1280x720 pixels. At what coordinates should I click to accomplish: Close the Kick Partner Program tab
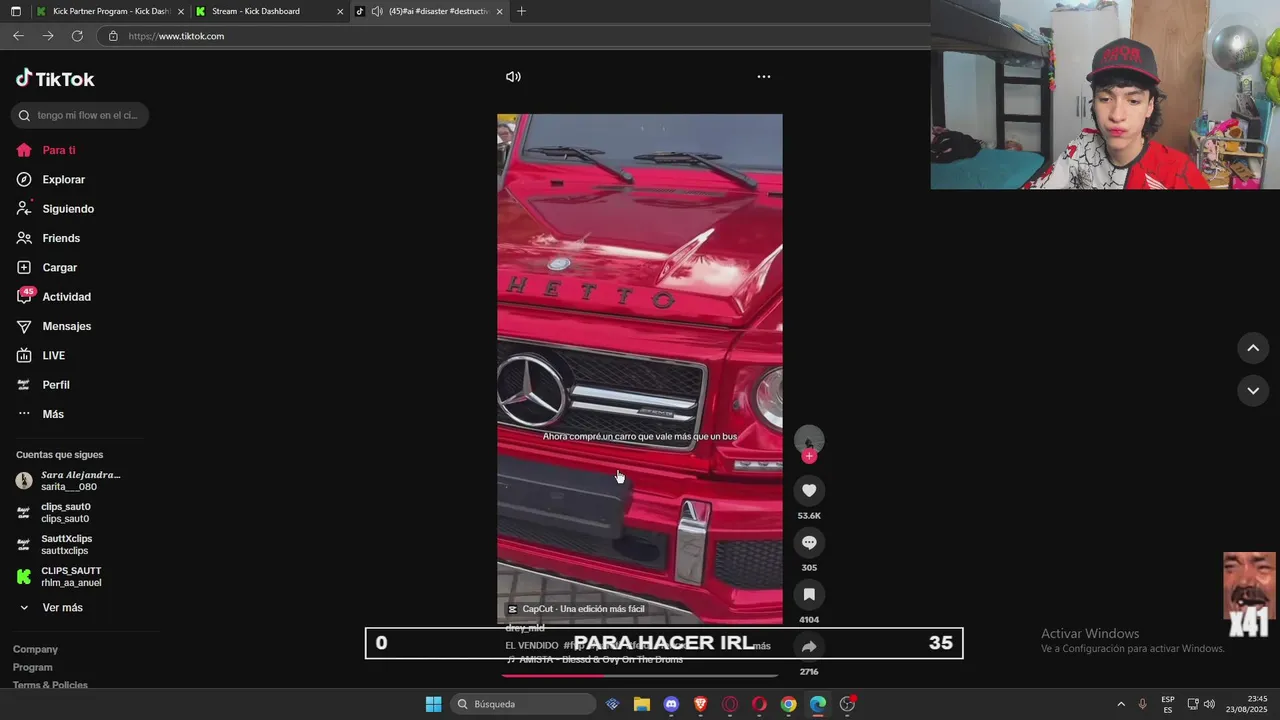click(181, 12)
